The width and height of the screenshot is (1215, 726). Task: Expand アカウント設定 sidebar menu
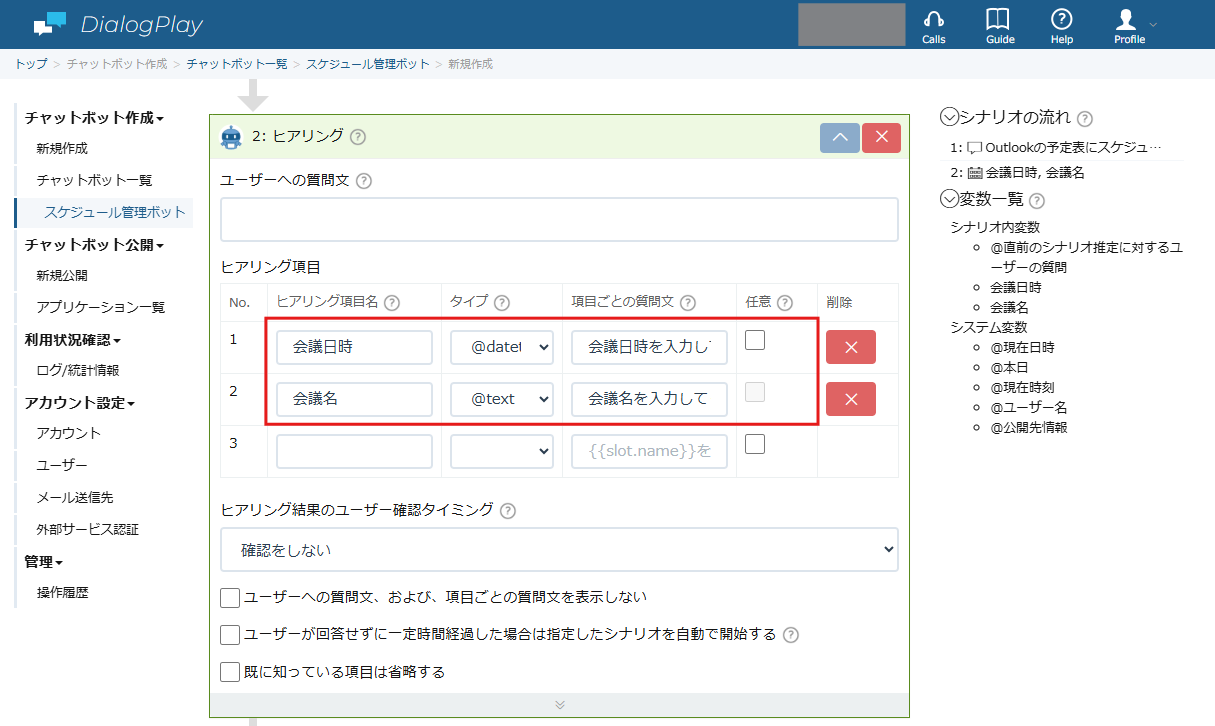(x=79, y=403)
